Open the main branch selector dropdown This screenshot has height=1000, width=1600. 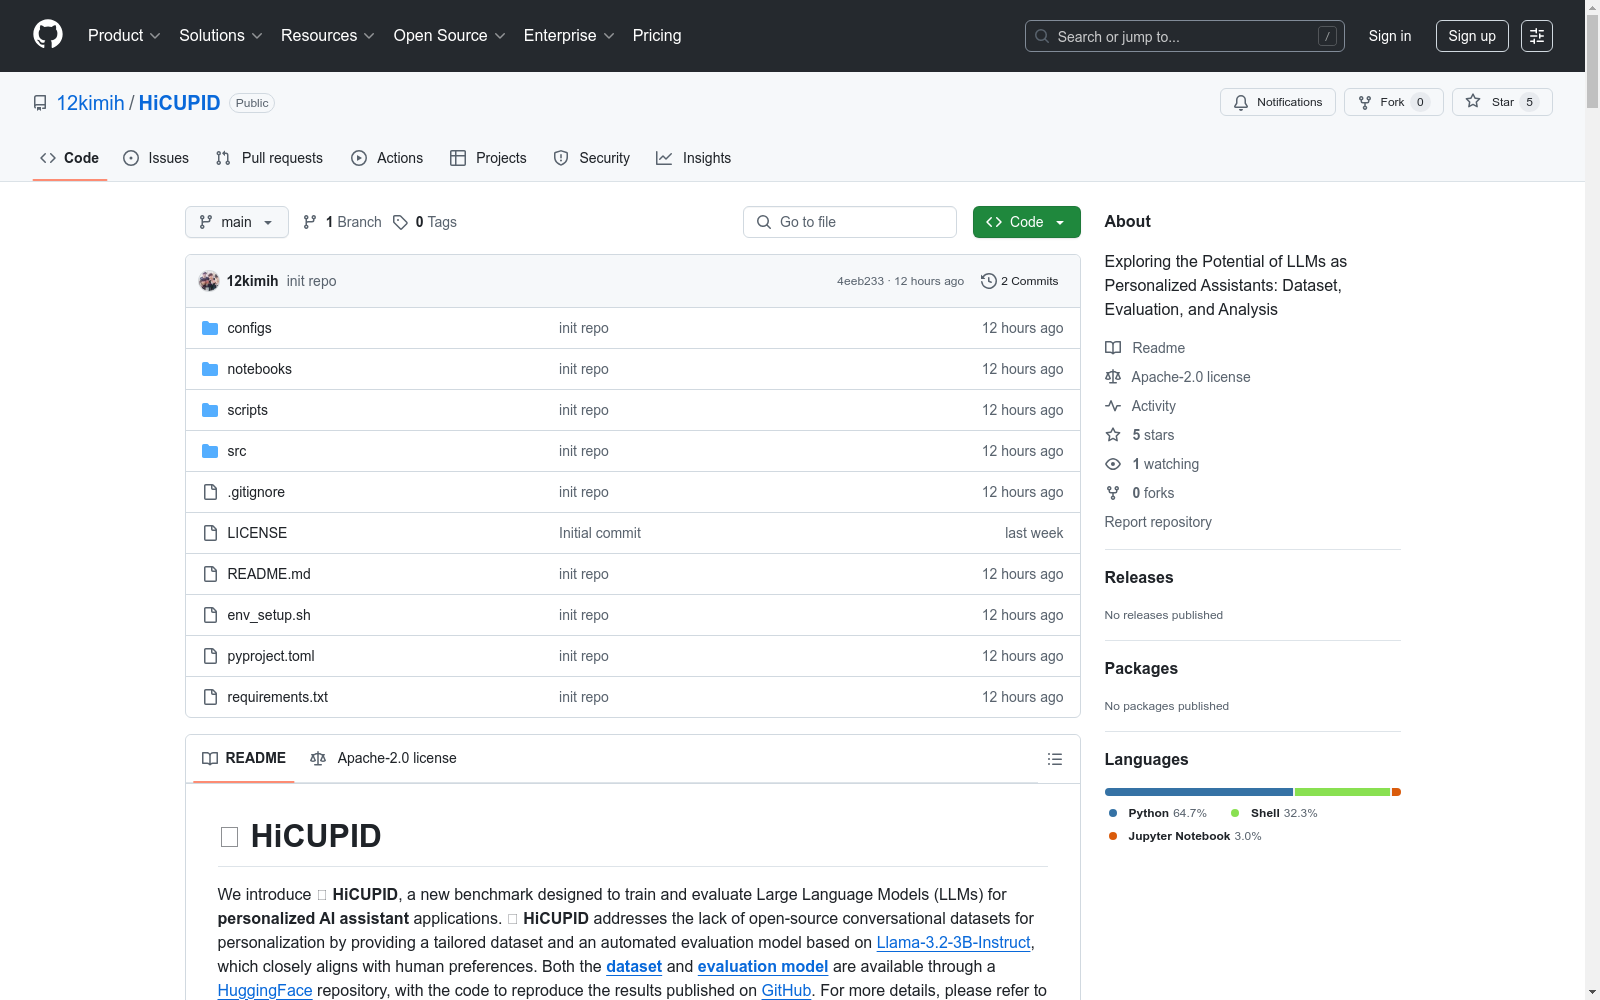tap(237, 222)
